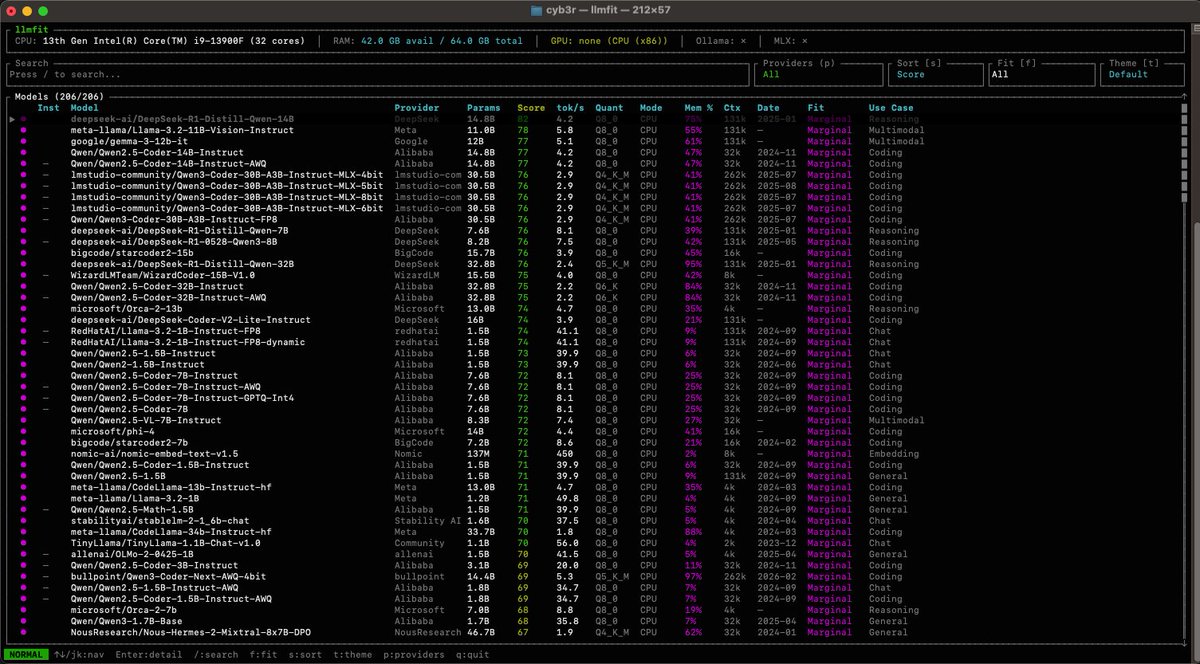Select the nomic-ai/nomic-embed-text-v1.5 model name
This screenshot has width=1200, height=664.
(x=153, y=454)
